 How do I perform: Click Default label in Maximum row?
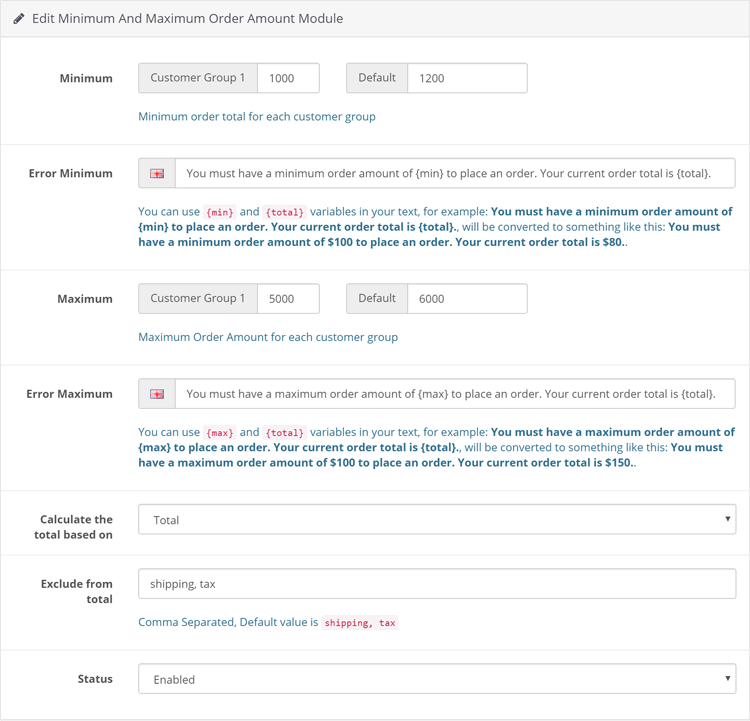coord(377,299)
